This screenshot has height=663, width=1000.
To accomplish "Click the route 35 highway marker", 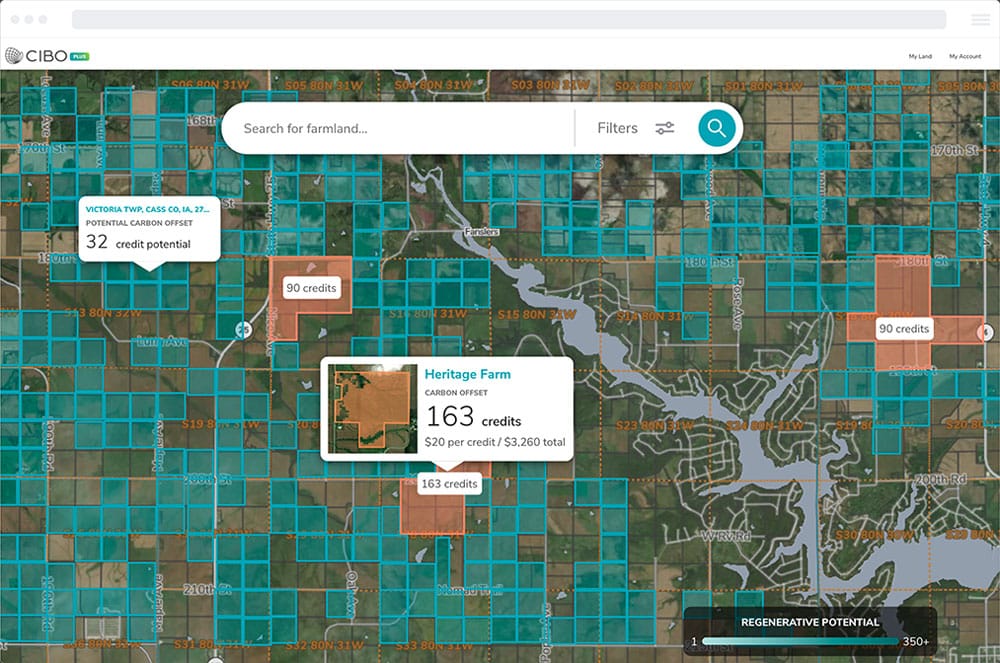I will 243,330.
